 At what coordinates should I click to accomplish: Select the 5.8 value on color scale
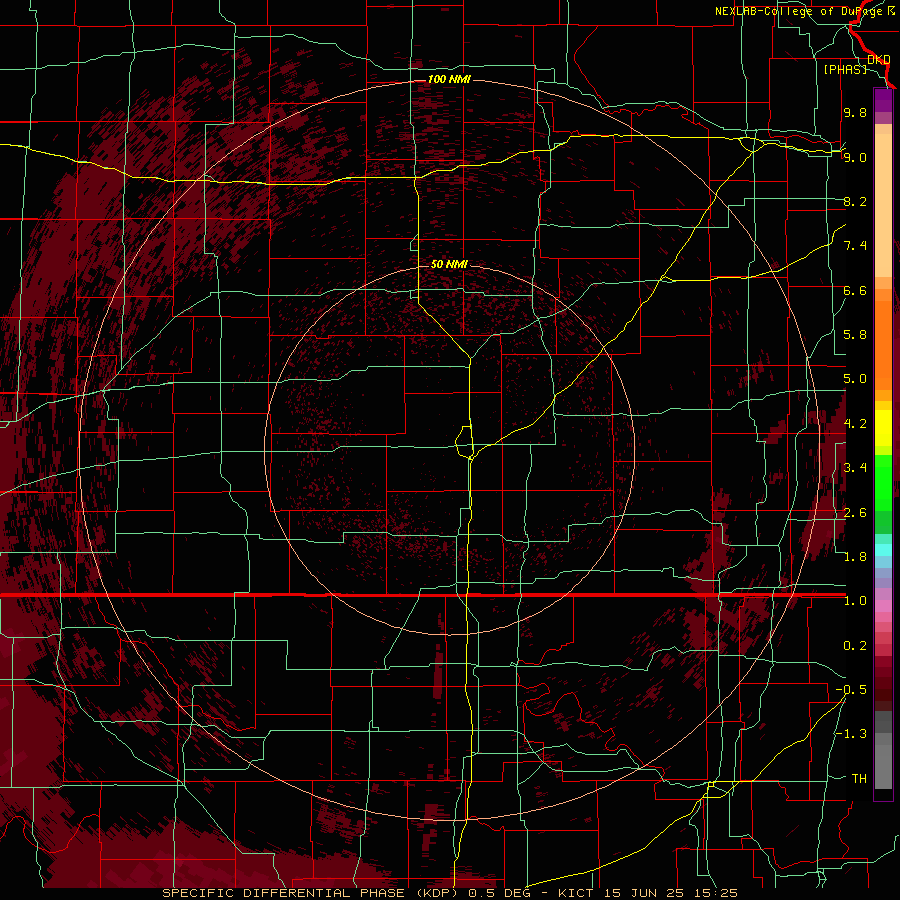coord(855,335)
